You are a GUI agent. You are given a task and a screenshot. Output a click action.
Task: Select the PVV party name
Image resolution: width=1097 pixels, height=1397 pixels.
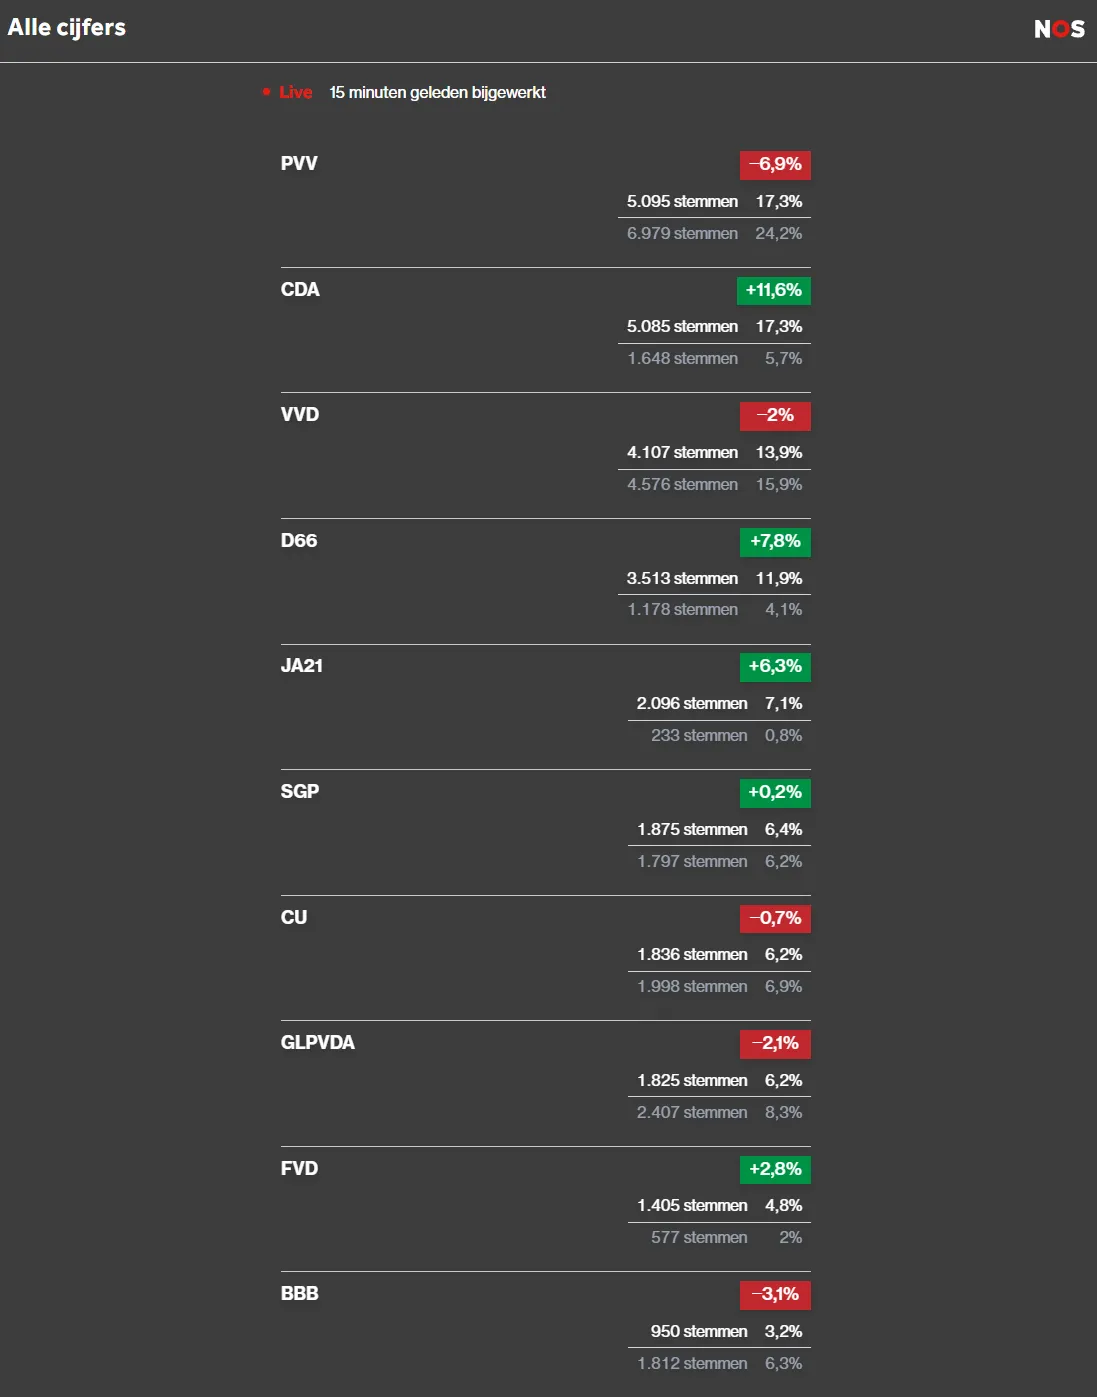click(299, 163)
